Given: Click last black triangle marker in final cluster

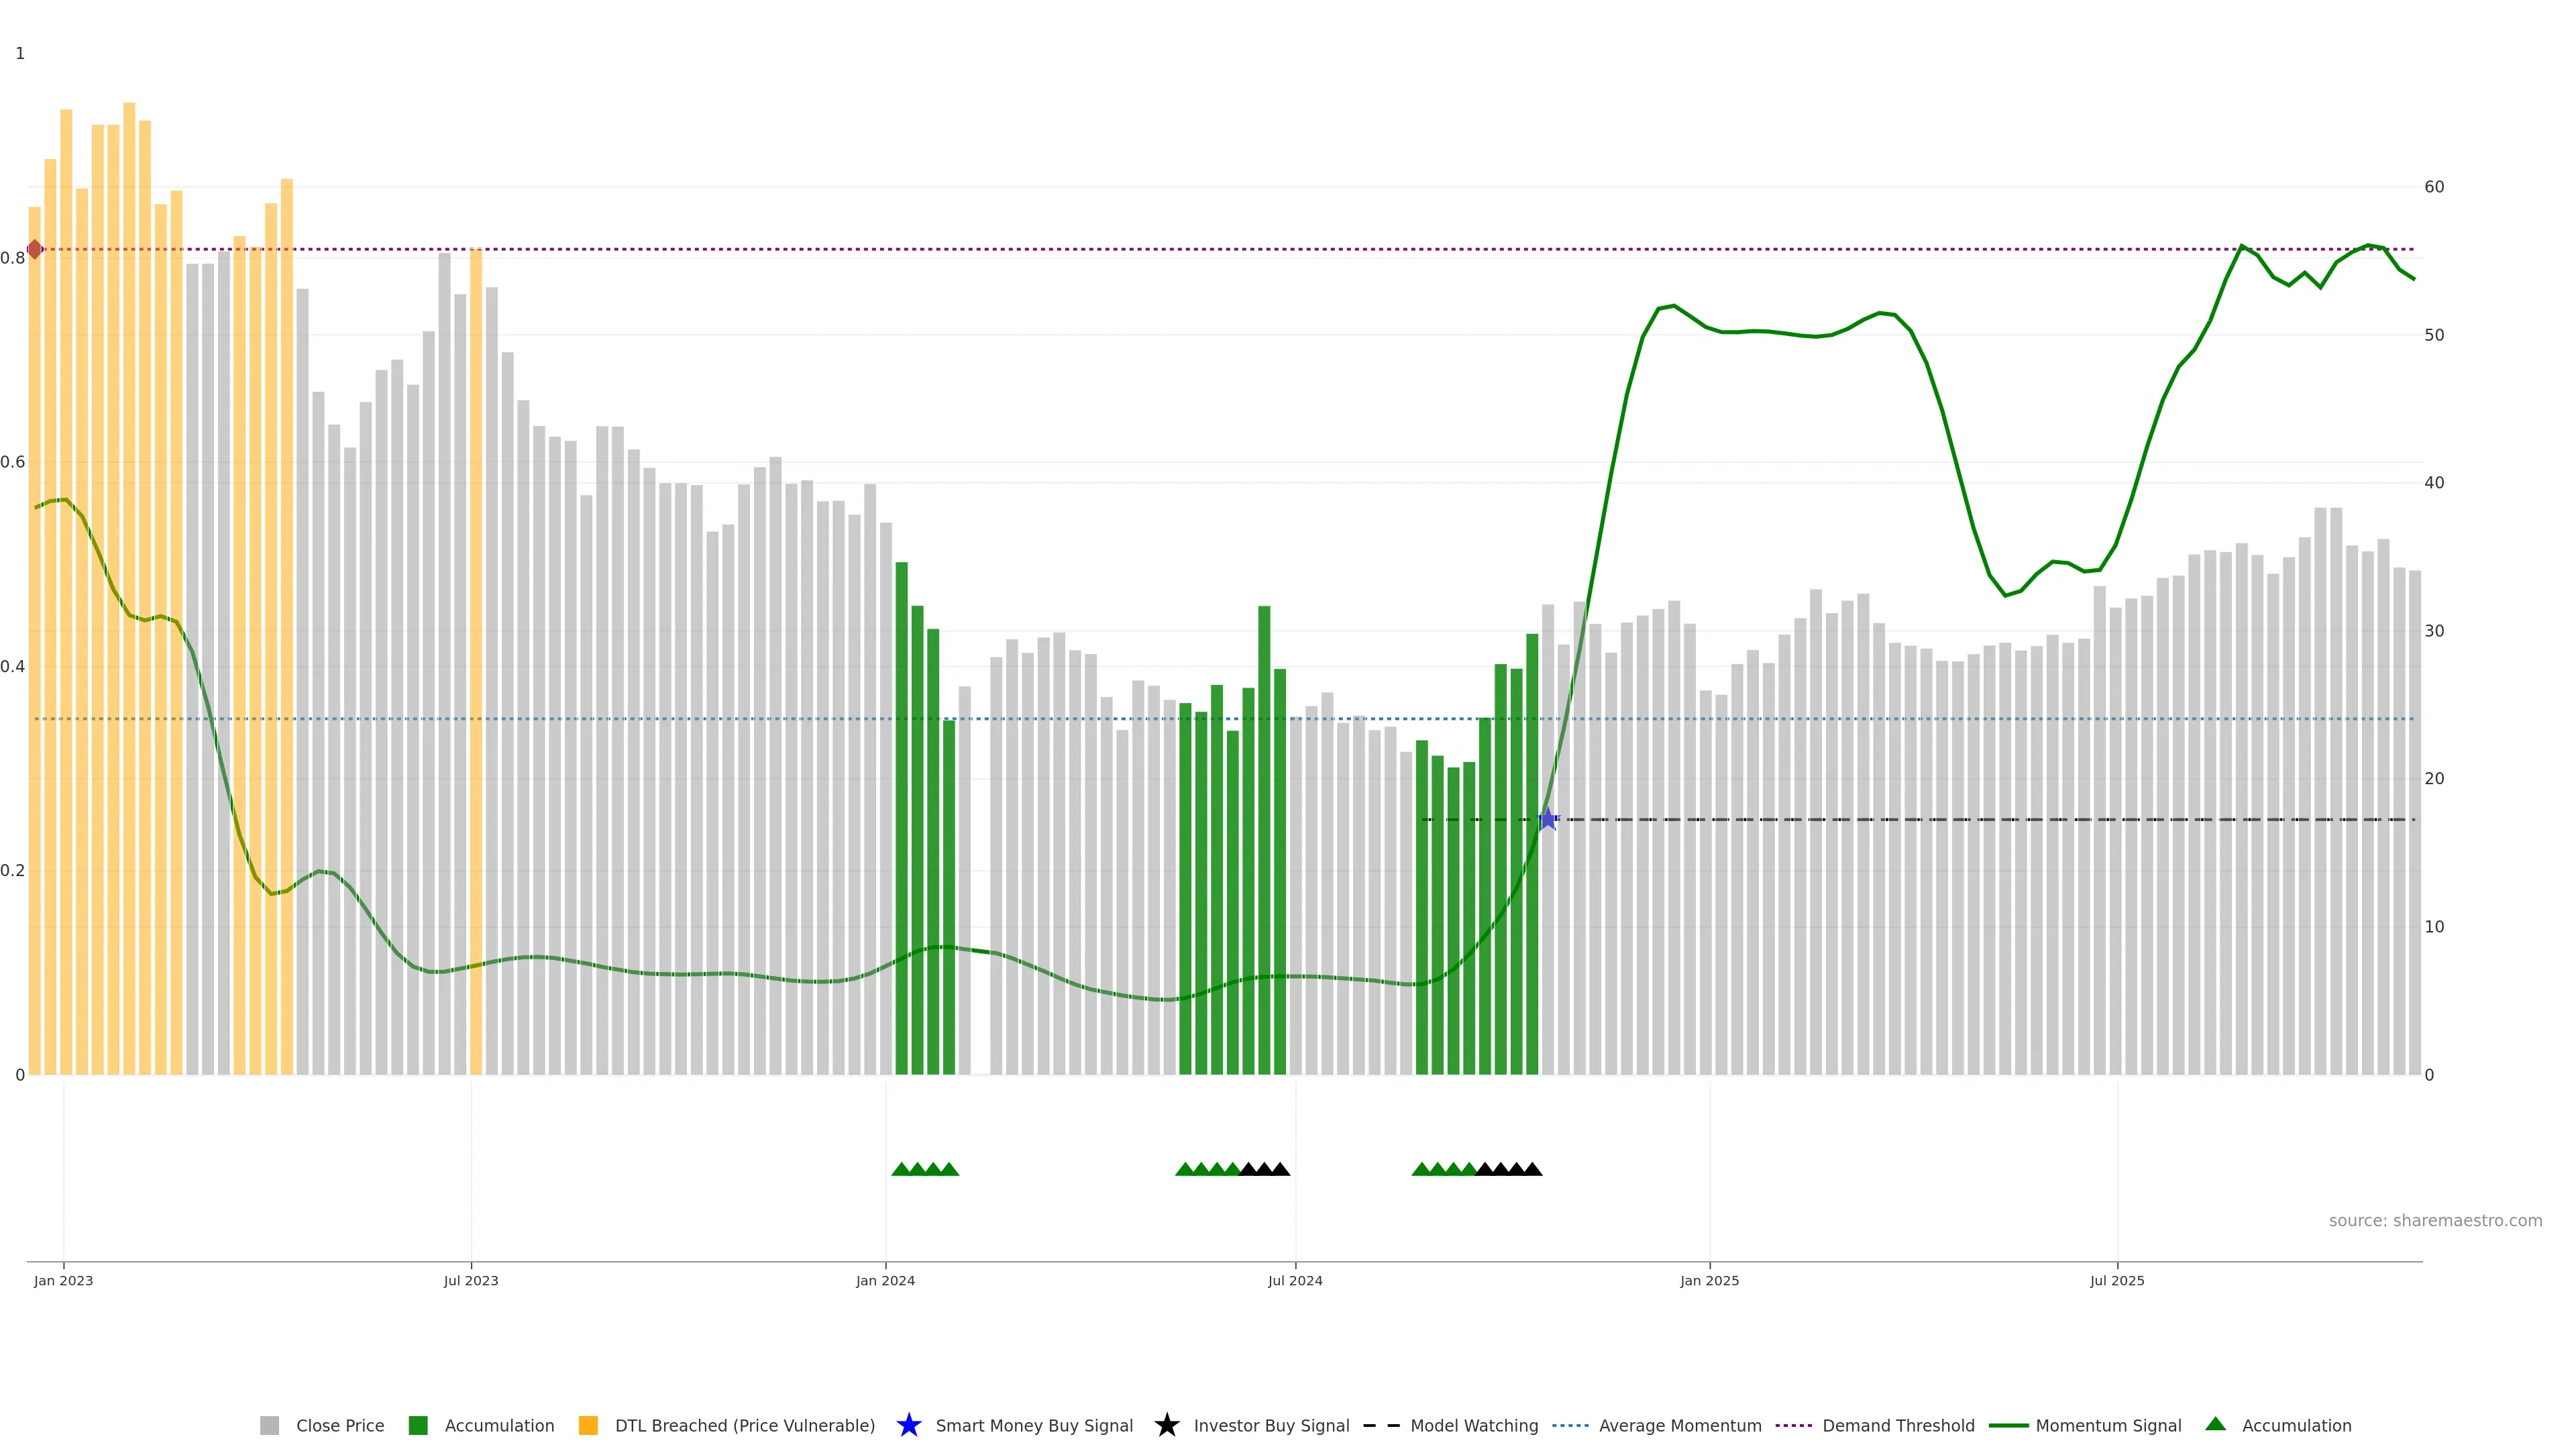Looking at the screenshot, I should coord(1532,1169).
